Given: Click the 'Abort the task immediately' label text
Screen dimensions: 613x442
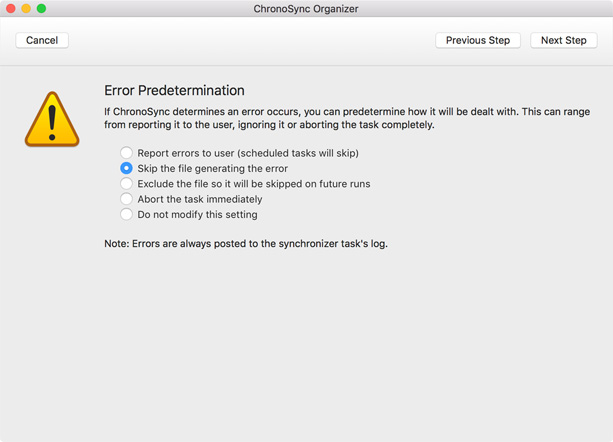Looking at the screenshot, I should pos(200,199).
